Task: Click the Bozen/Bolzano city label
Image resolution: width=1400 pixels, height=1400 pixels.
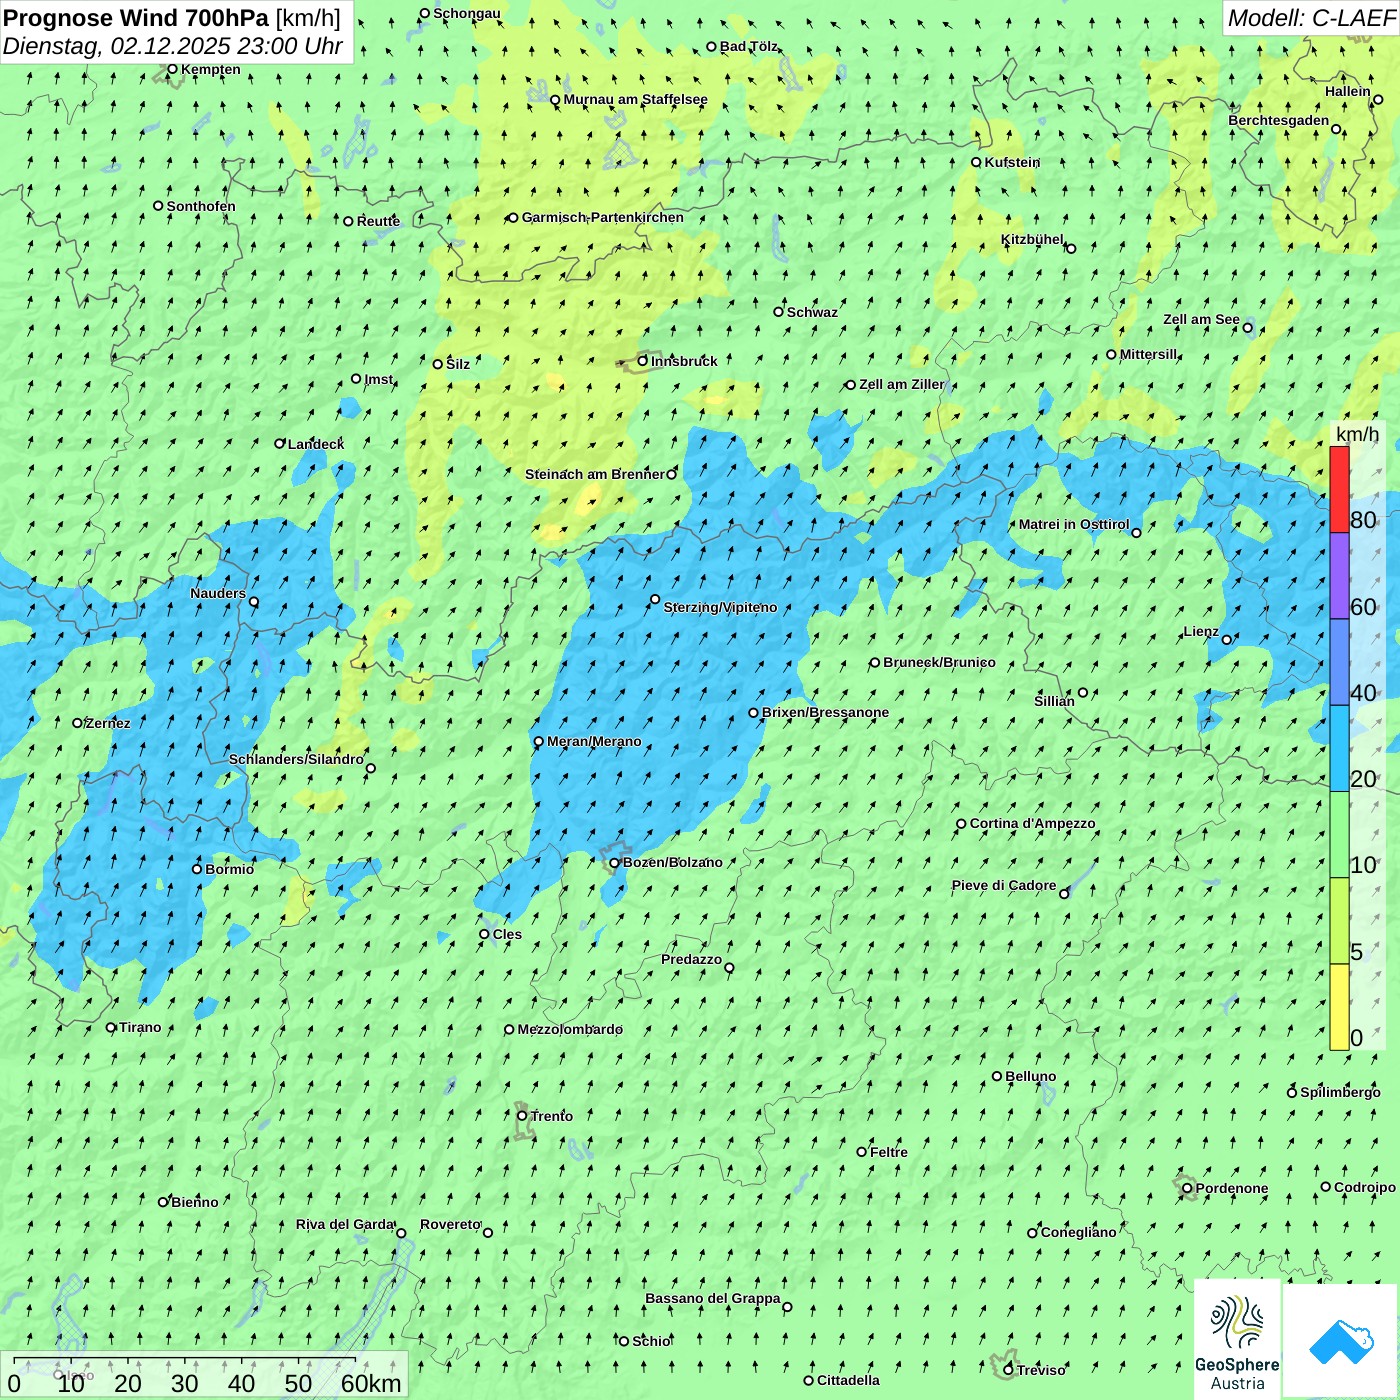Action: click(672, 862)
